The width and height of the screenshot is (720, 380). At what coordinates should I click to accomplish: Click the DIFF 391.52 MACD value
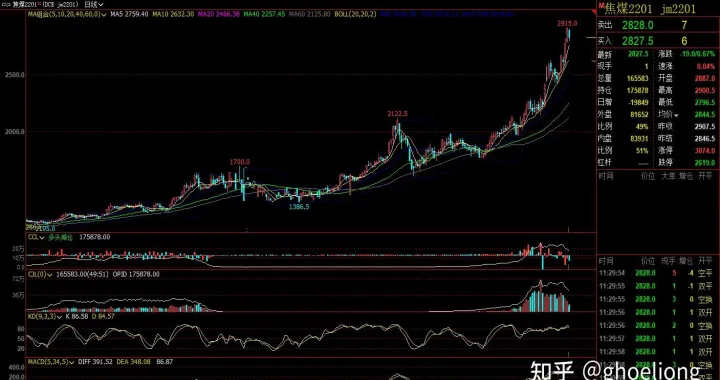[x=96, y=362]
